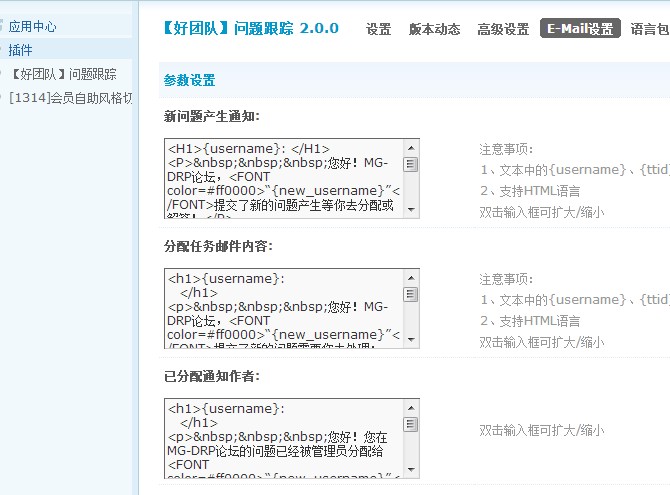The height and width of the screenshot is (495, 670).
Task: Click inside the 已分配通知作者 text area
Action: click(x=283, y=438)
